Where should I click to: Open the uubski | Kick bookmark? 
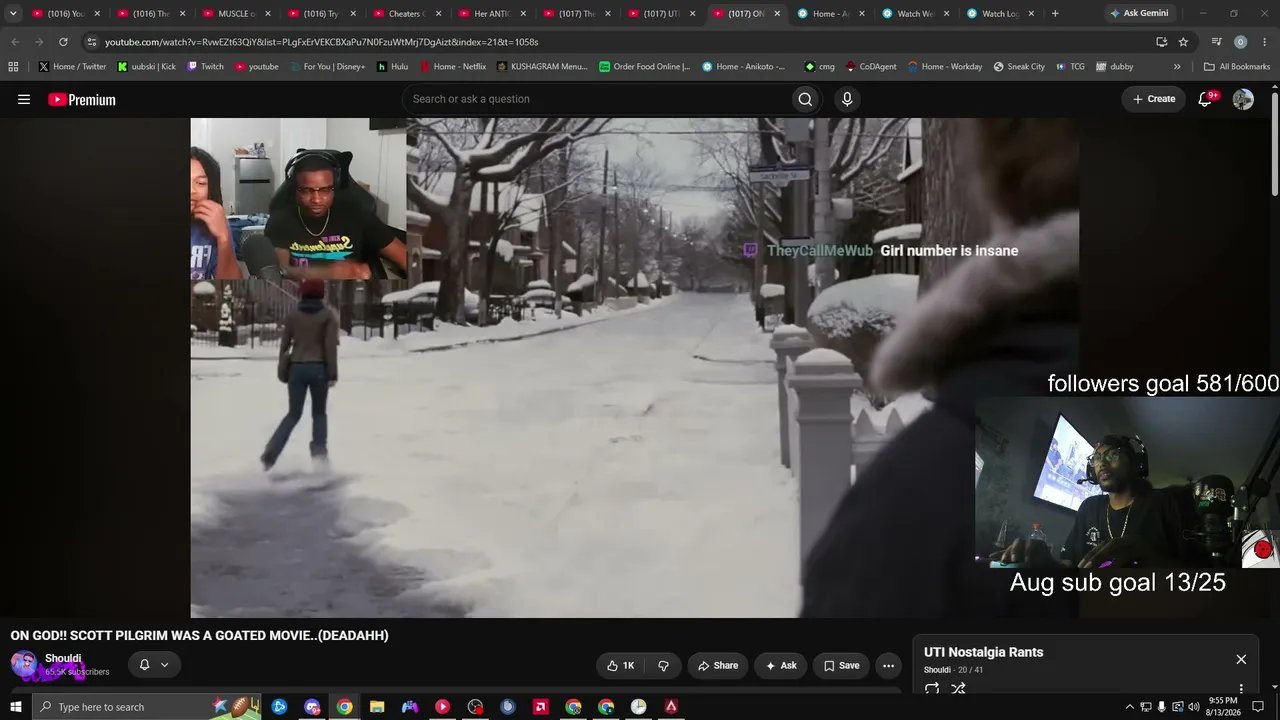click(146, 67)
